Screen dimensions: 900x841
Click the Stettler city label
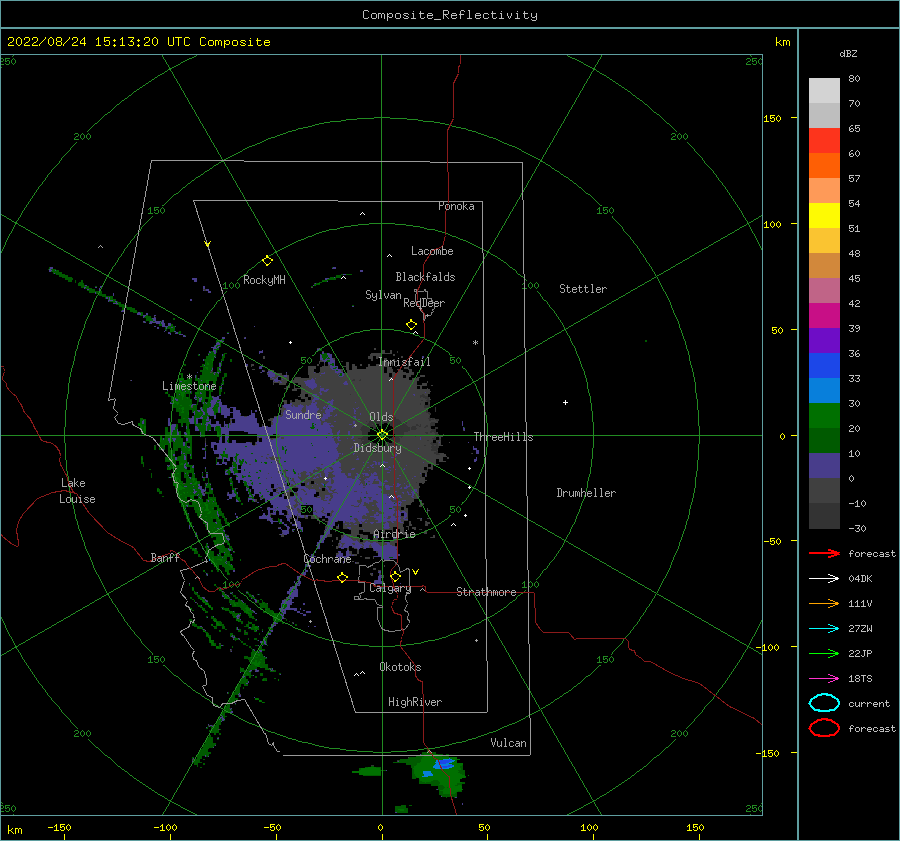coord(583,289)
